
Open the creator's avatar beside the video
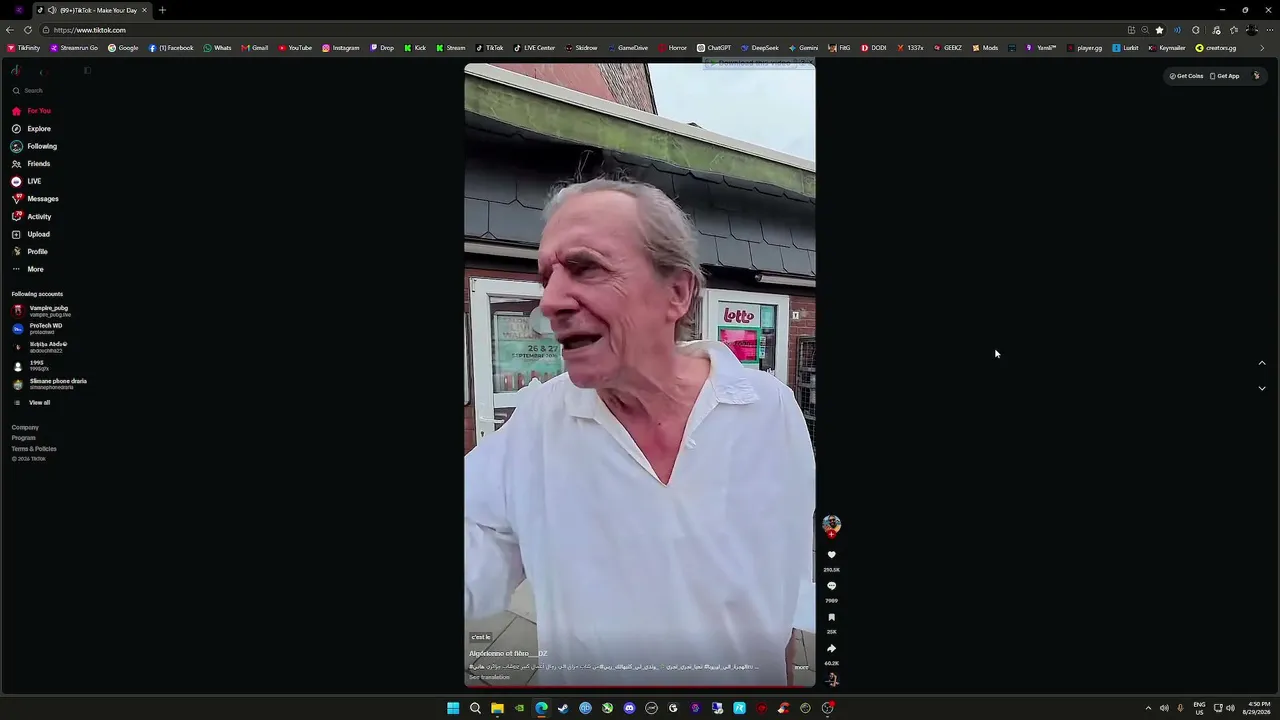(x=831, y=524)
